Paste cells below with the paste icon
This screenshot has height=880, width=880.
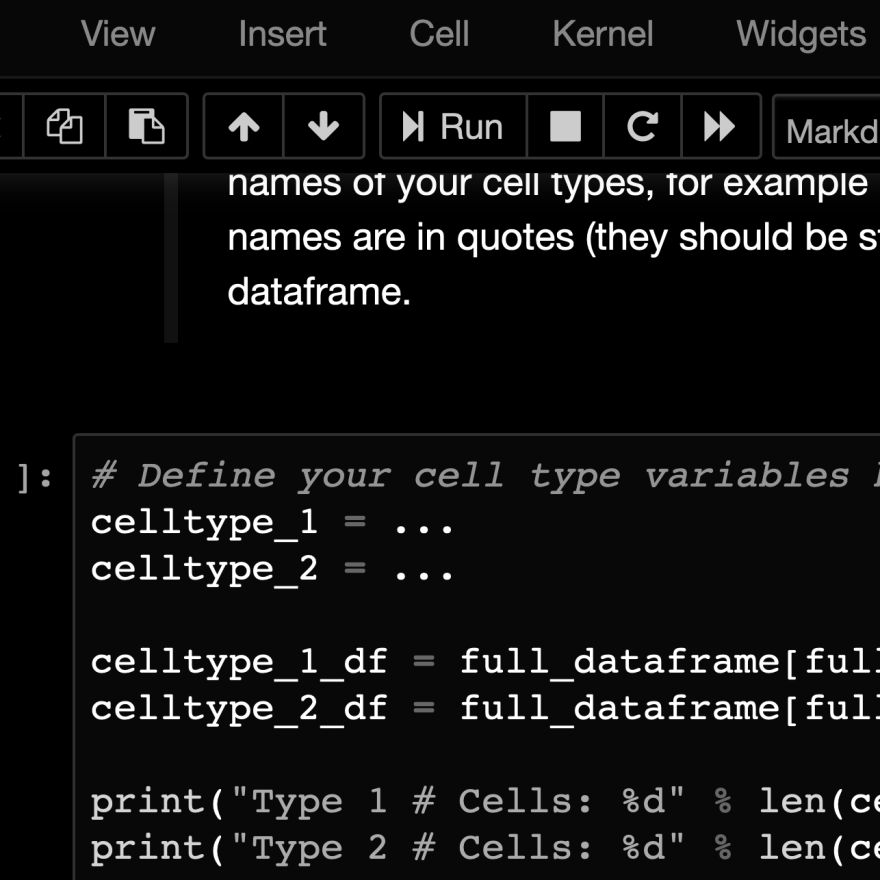tap(146, 127)
